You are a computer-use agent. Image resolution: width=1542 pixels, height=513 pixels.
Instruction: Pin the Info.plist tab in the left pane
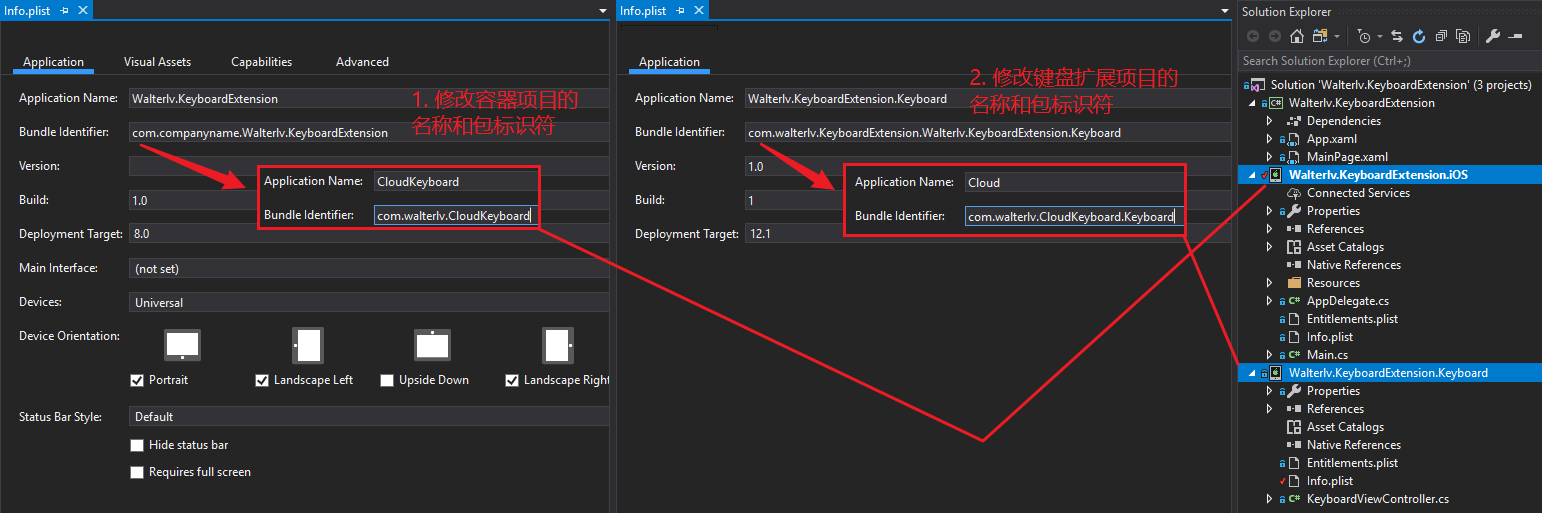coord(65,10)
